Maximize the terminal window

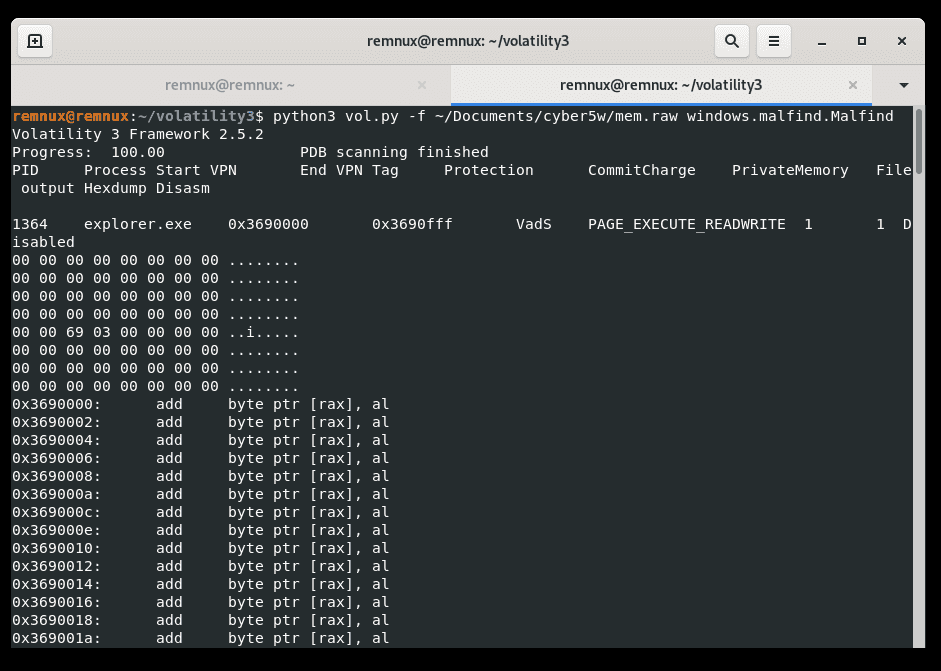(862, 41)
